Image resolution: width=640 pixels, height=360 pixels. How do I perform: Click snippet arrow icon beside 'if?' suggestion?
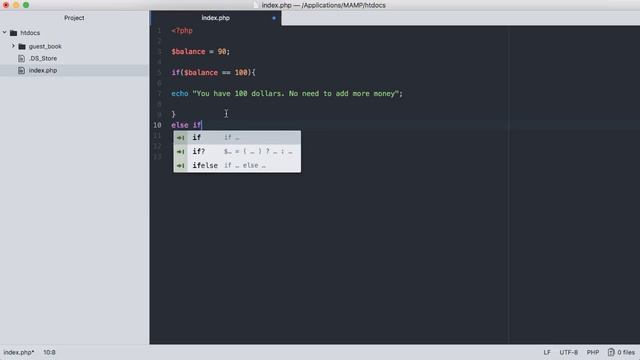[x=180, y=151]
